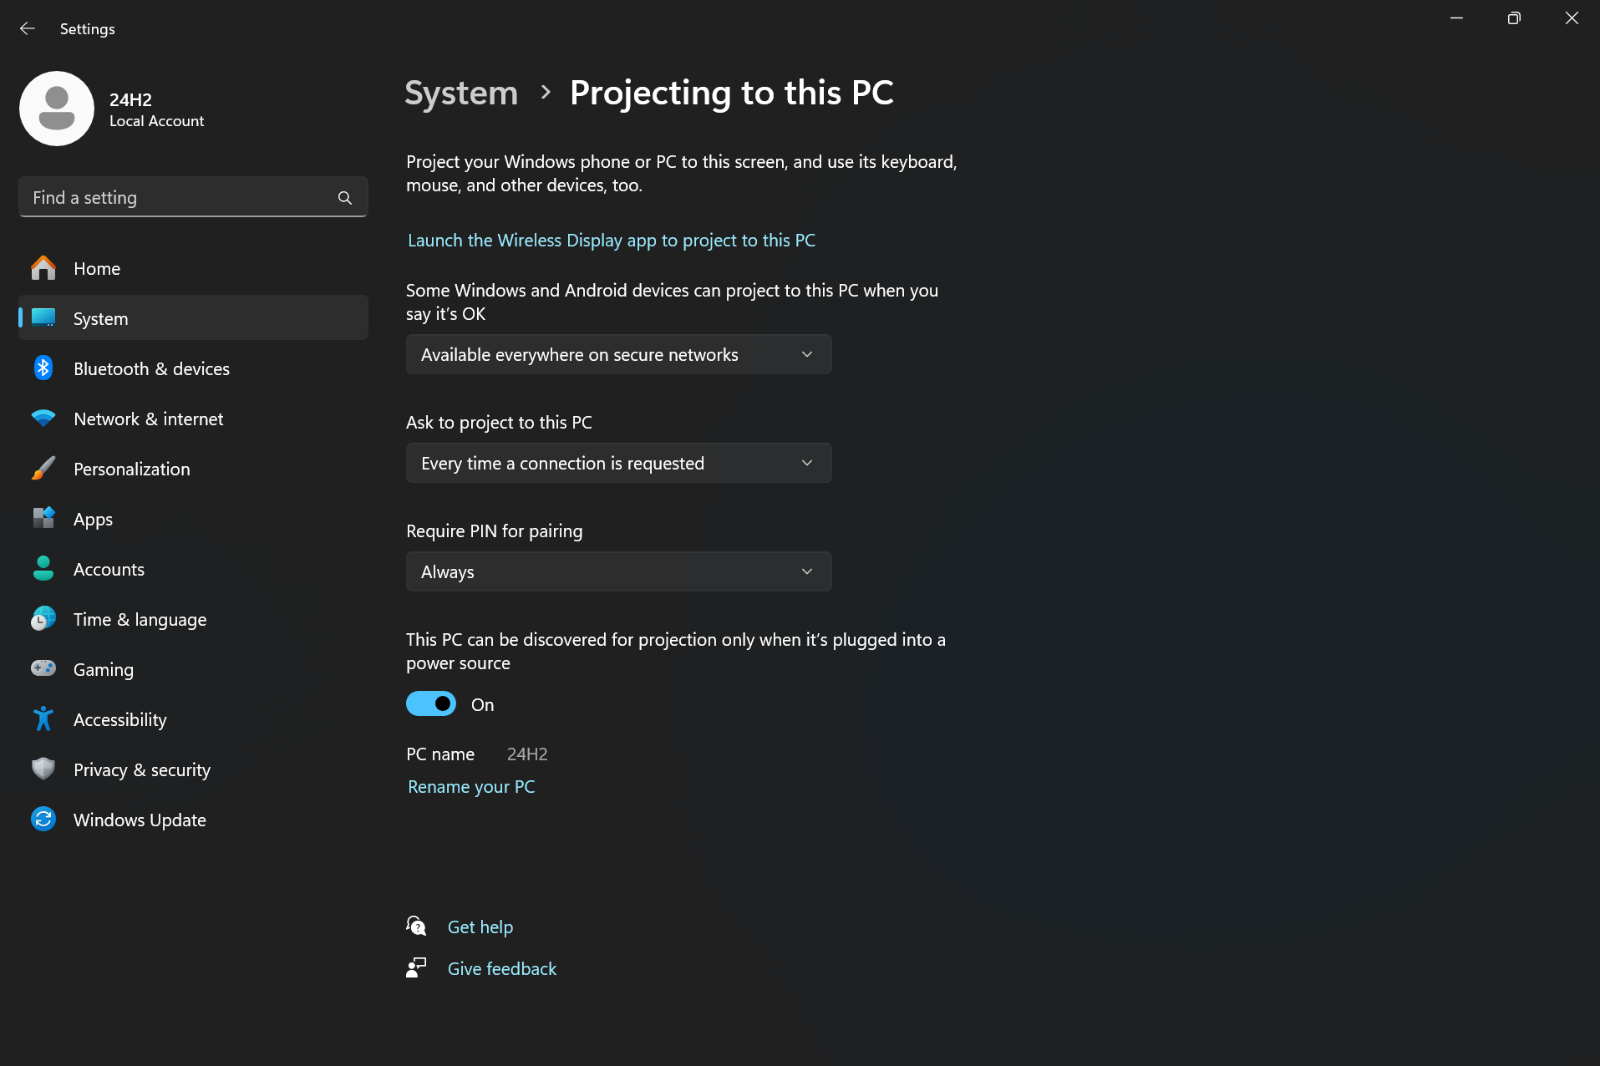The width and height of the screenshot is (1600, 1066).
Task: Click the Home icon in sidebar
Action: point(43,268)
